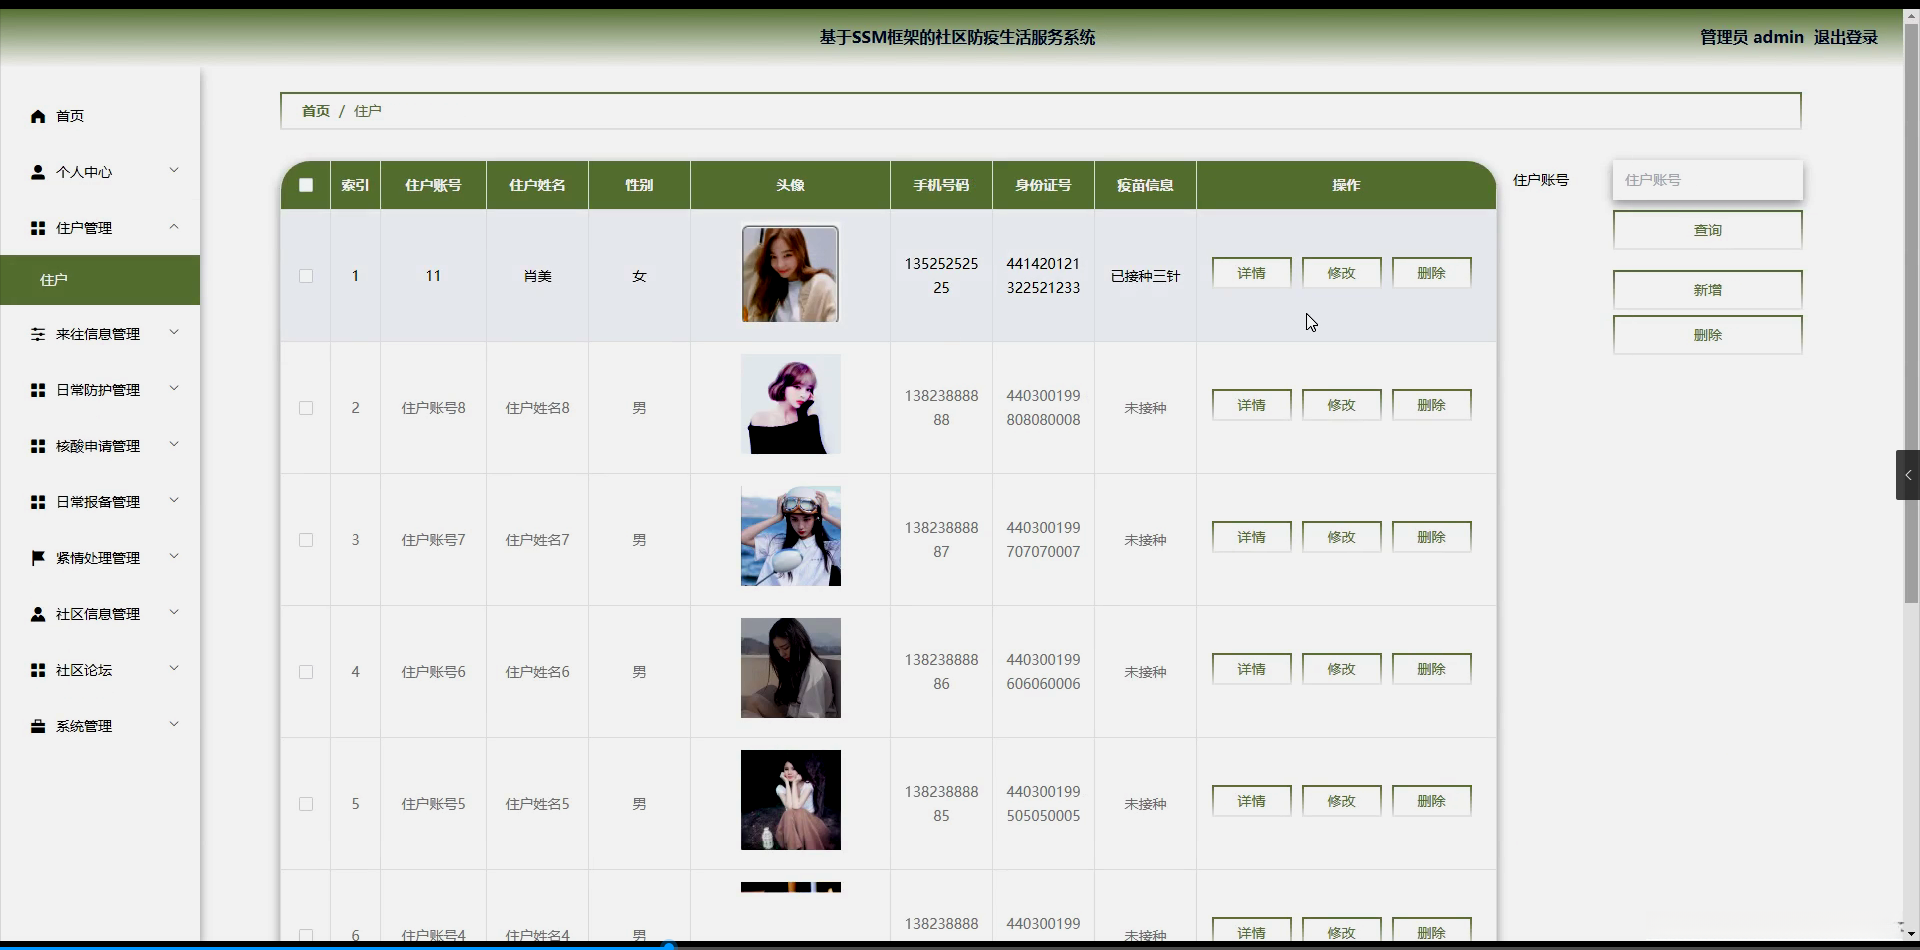Toggle the select-all checkbox in table header

tap(306, 185)
